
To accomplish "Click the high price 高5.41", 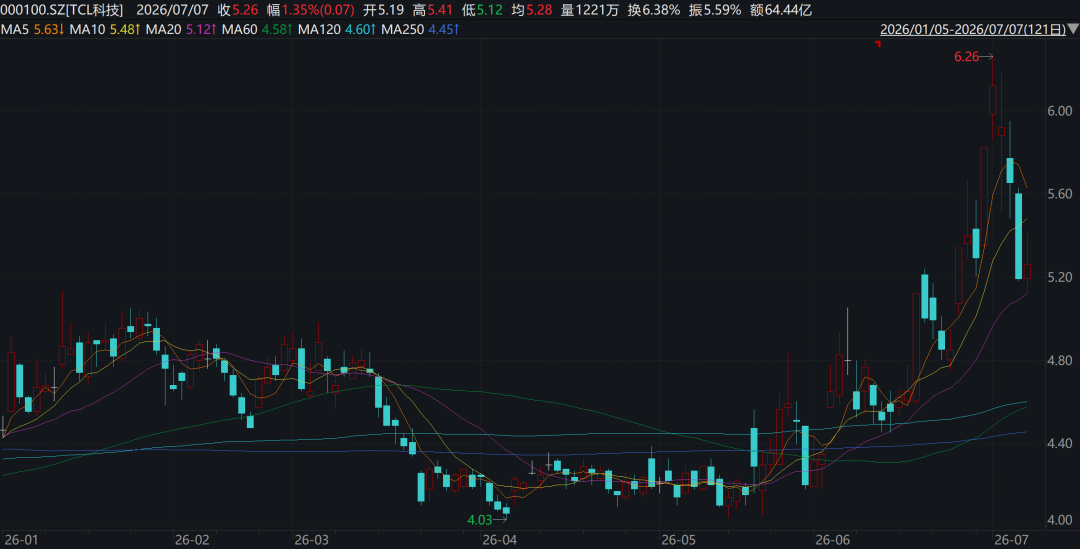I will pyautogui.click(x=433, y=10).
